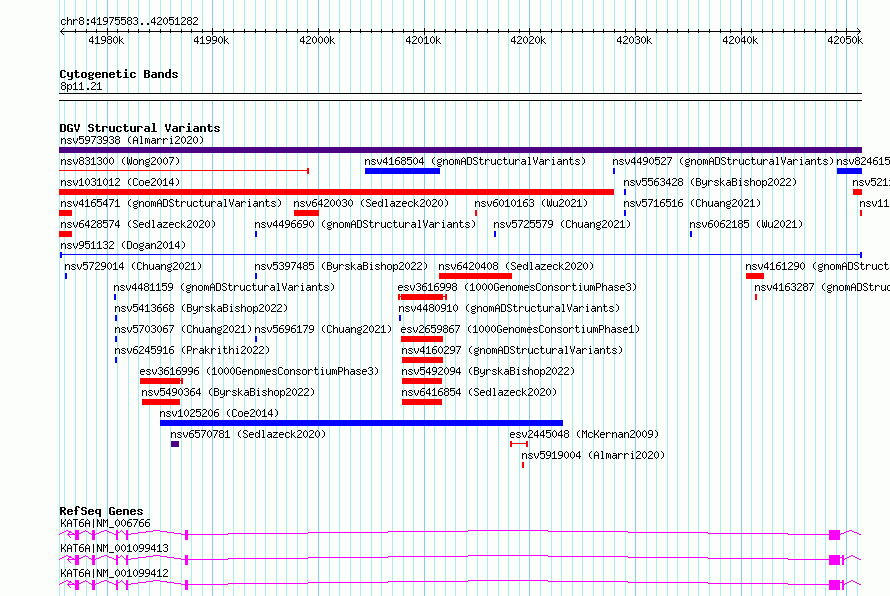The width and height of the screenshot is (890, 596).
Task: Click the 42000k ruler position
Action: click(x=317, y=40)
